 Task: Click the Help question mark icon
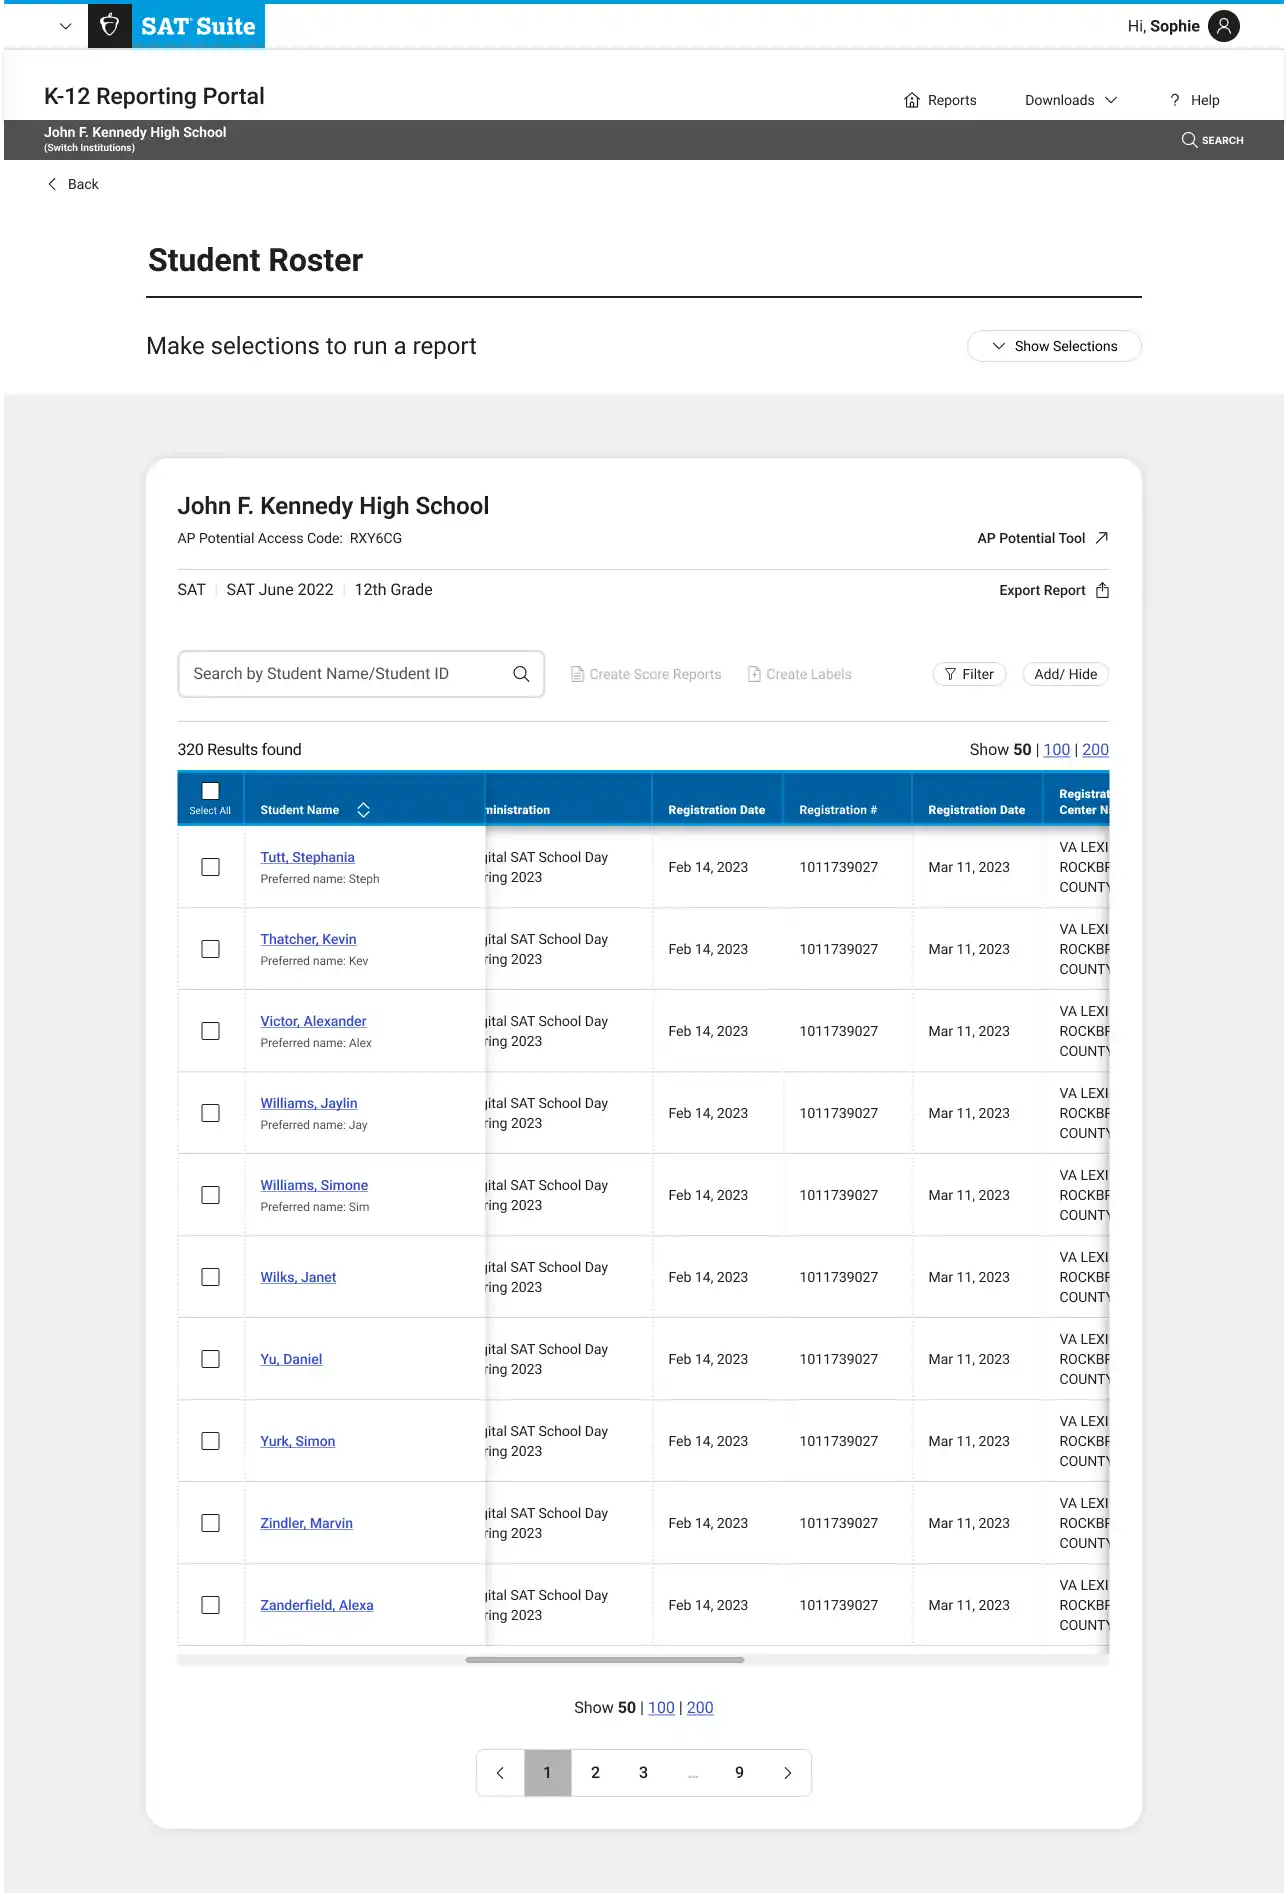(1175, 100)
